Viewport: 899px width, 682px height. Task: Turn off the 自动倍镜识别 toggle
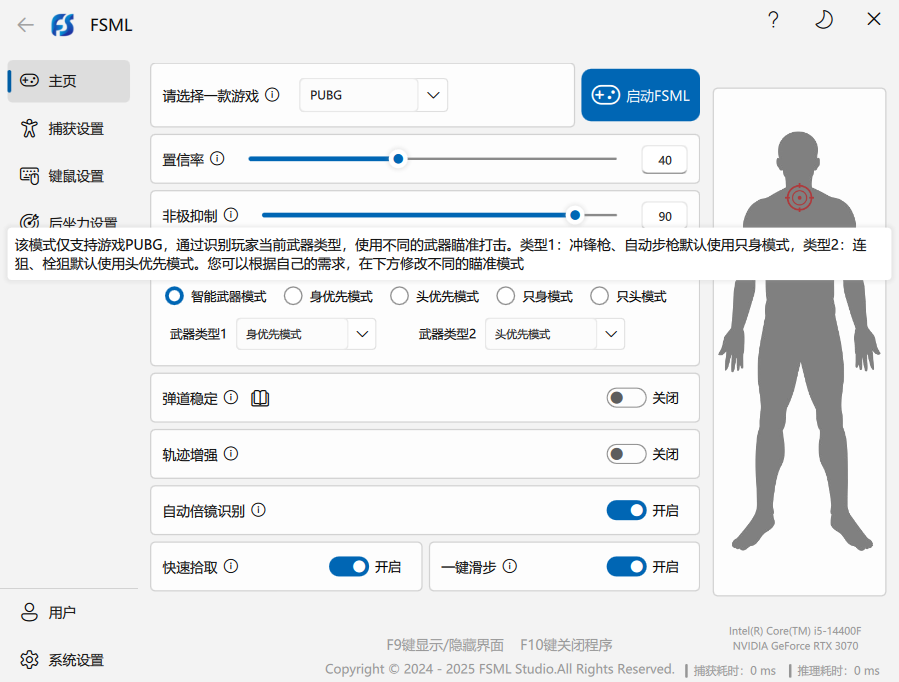626,510
